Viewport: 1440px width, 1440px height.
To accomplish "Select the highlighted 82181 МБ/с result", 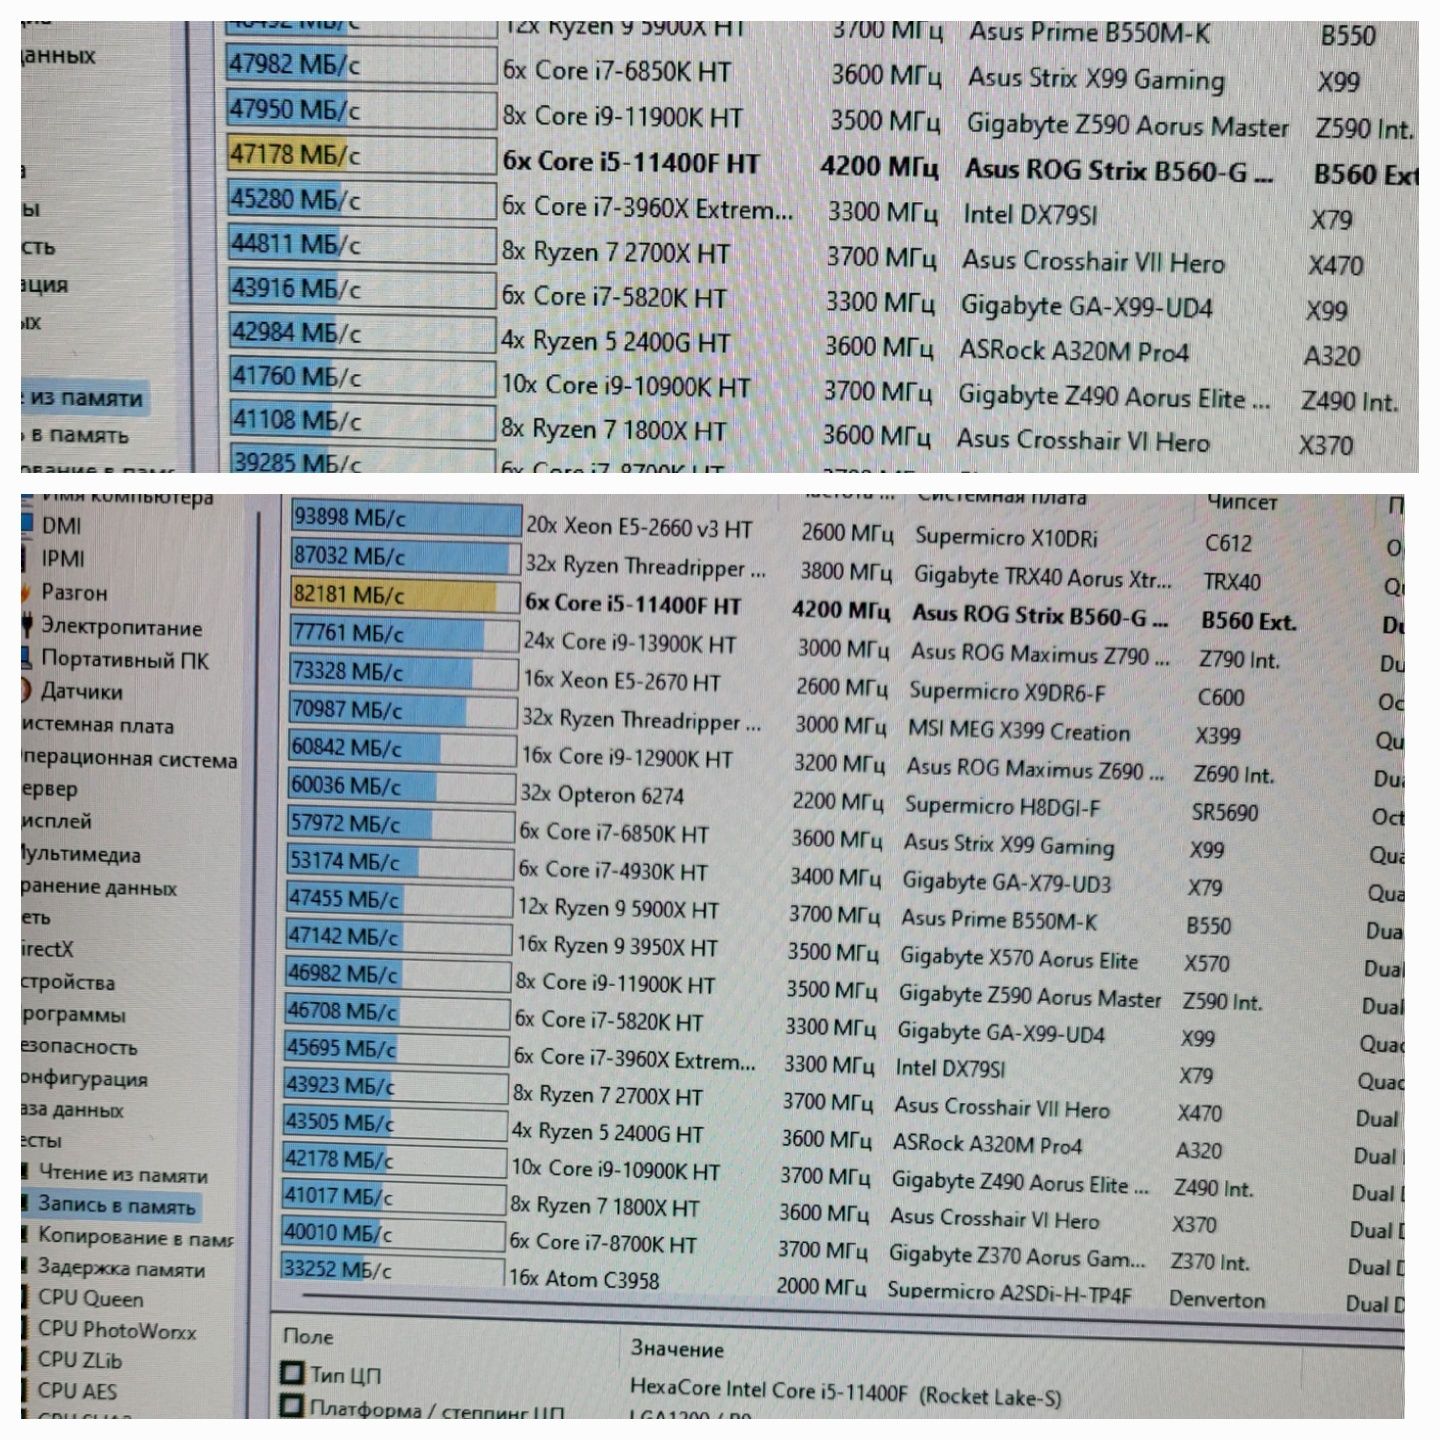I will pos(404,595).
